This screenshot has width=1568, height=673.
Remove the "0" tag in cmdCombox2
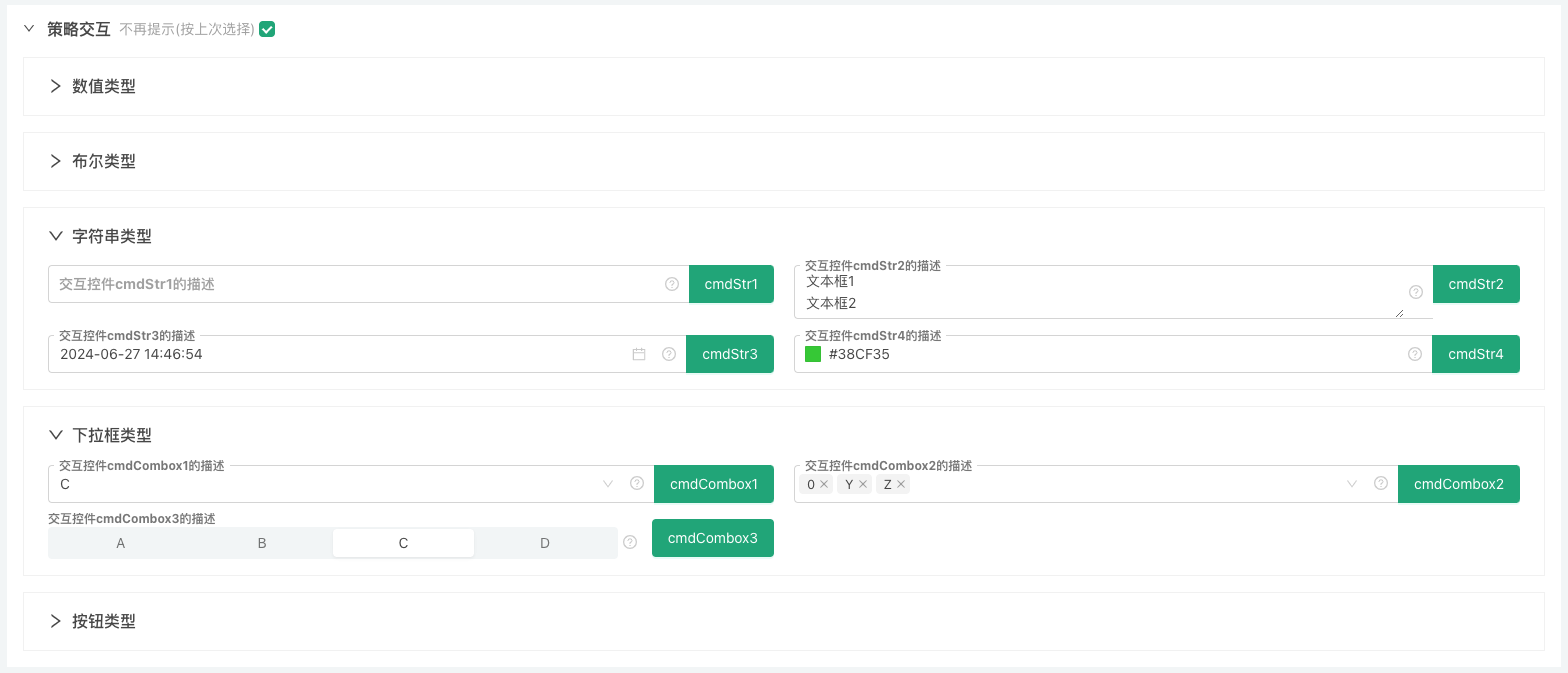(x=824, y=484)
